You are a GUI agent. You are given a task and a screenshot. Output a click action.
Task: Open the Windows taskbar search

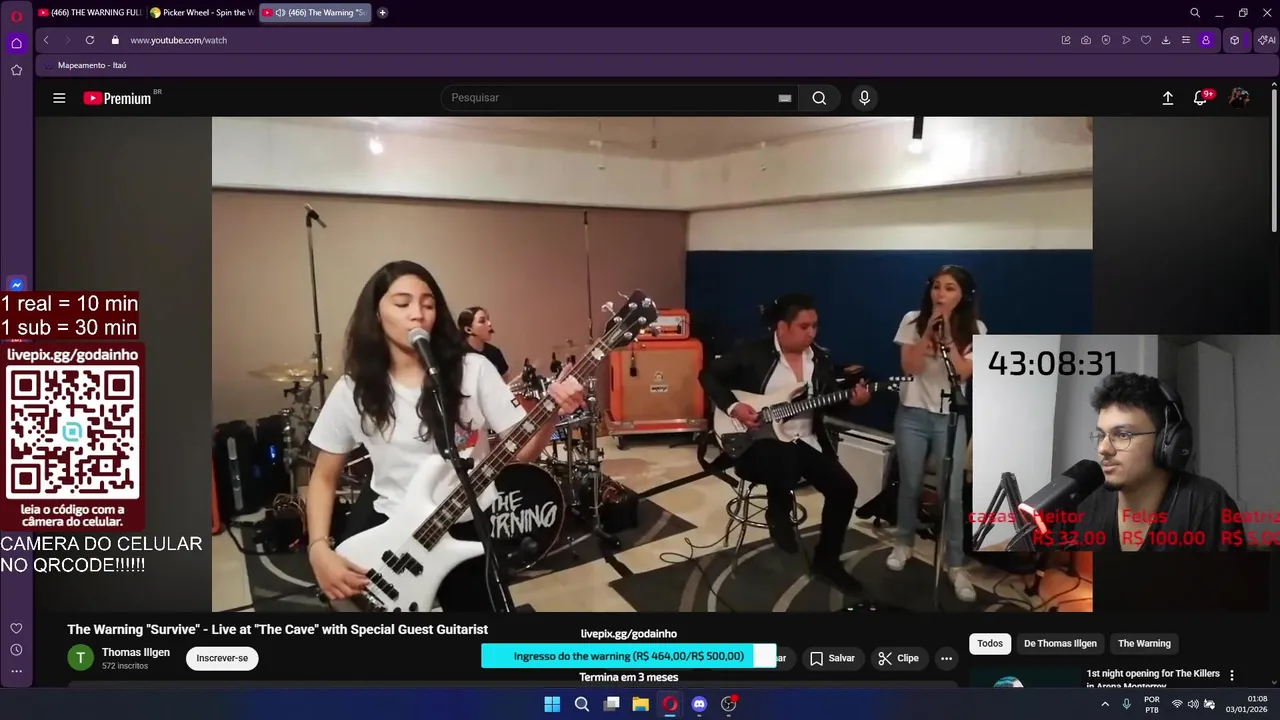click(582, 704)
